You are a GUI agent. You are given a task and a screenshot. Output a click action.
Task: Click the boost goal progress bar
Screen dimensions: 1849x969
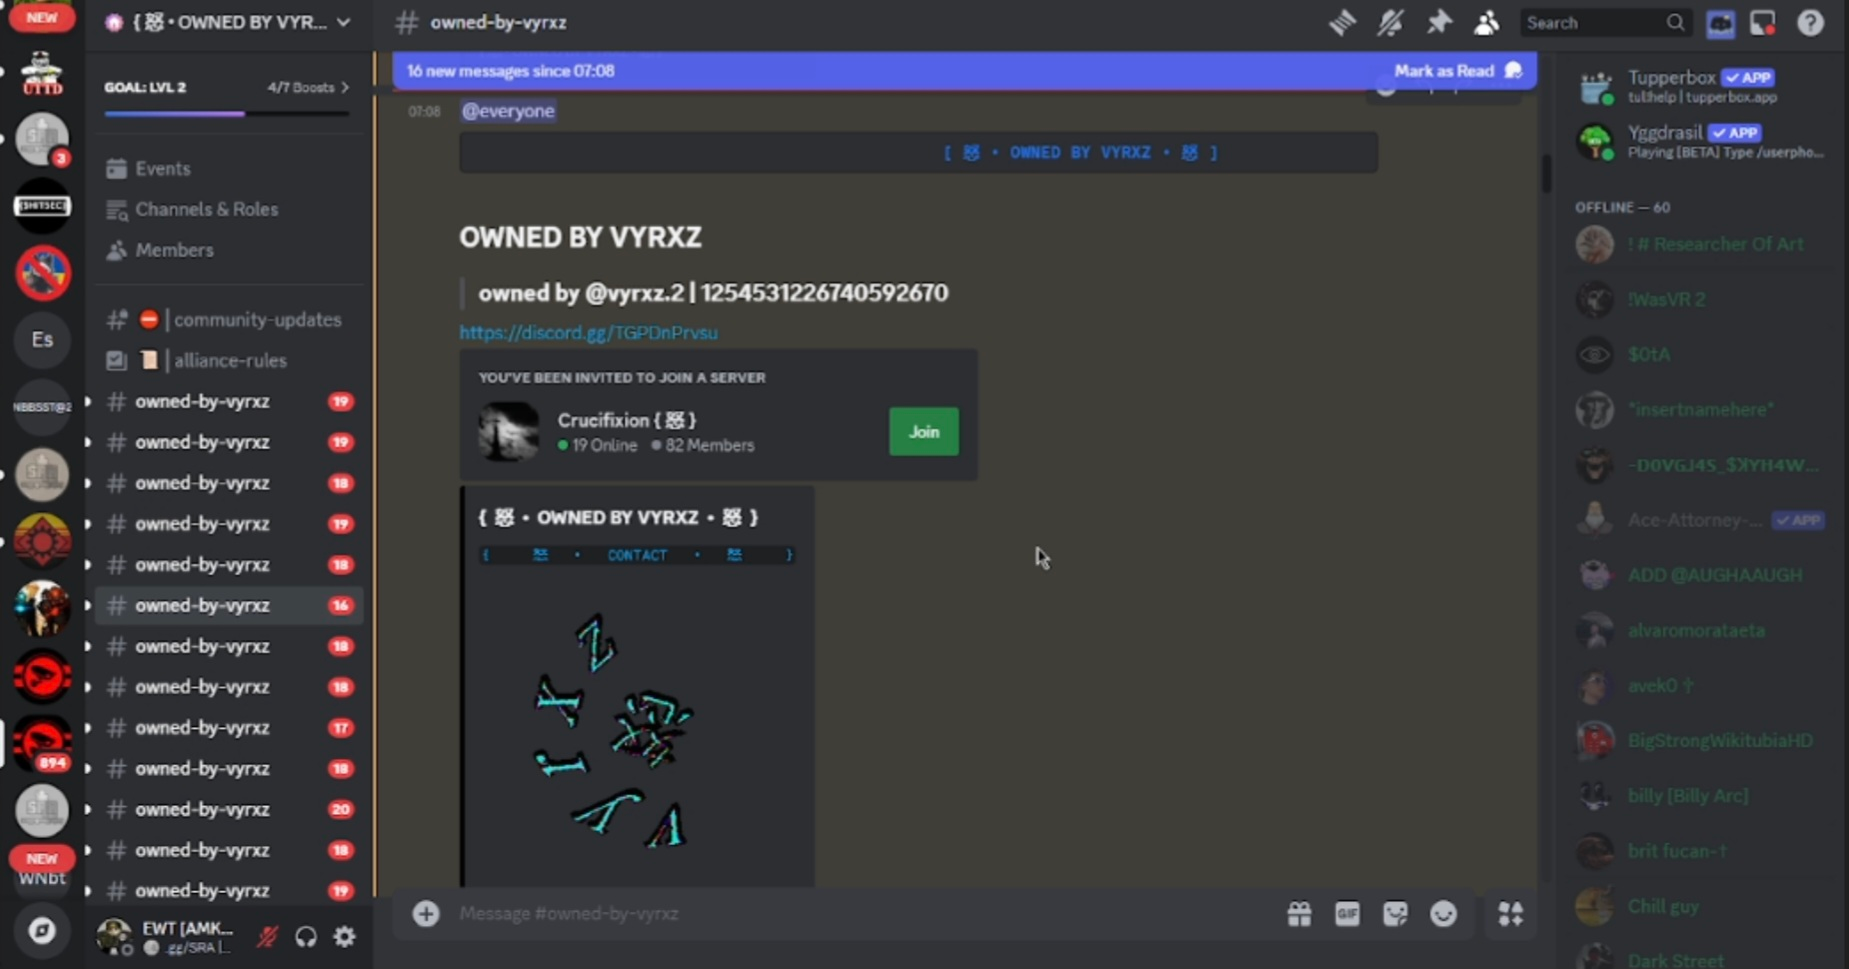(226, 114)
